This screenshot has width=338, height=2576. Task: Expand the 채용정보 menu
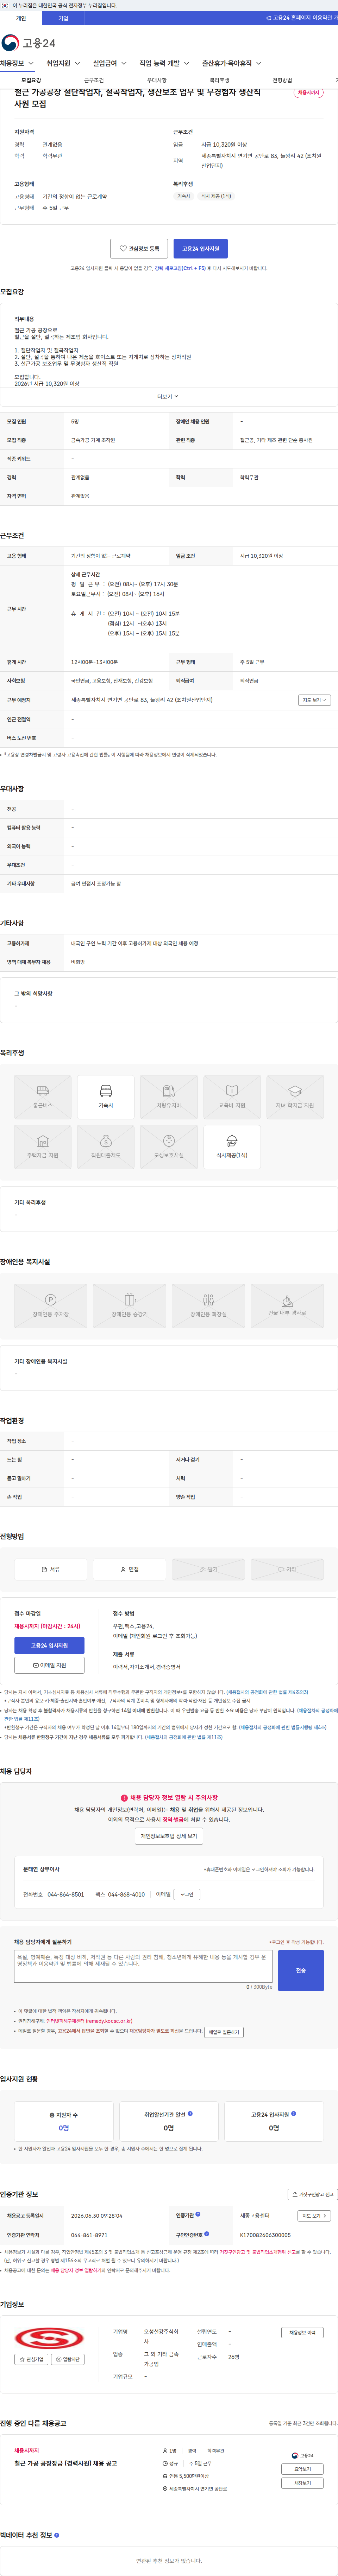[x=17, y=63]
